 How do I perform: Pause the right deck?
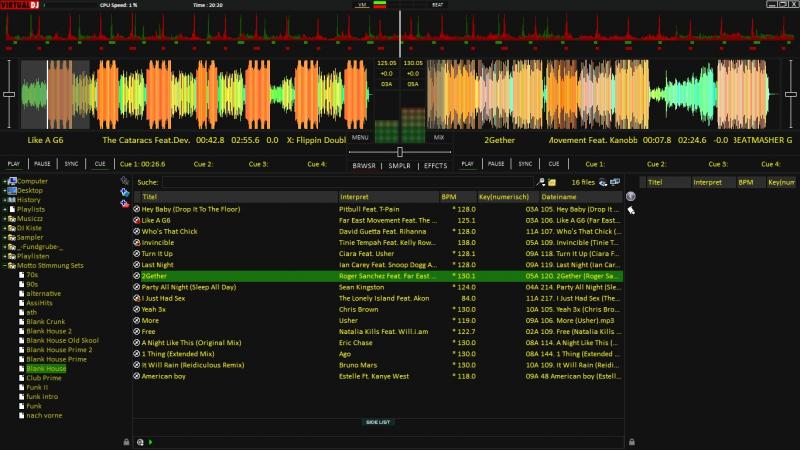coord(496,164)
